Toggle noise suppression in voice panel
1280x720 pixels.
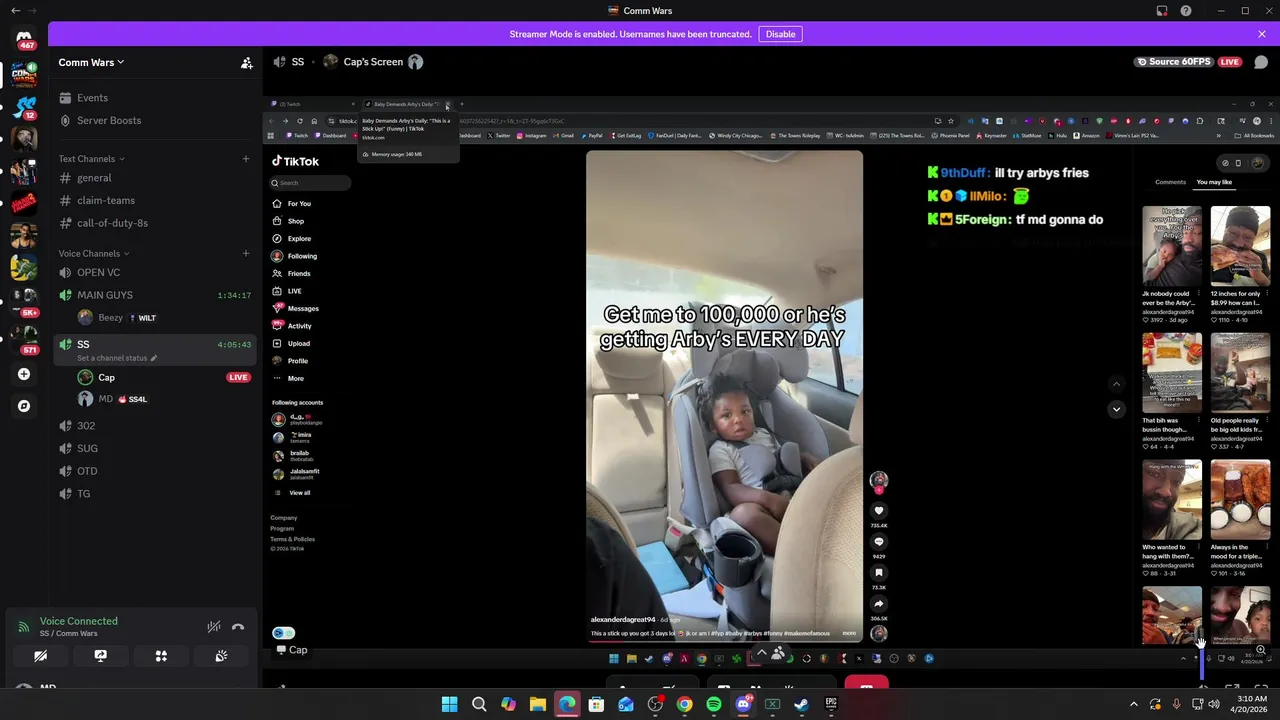[214, 627]
